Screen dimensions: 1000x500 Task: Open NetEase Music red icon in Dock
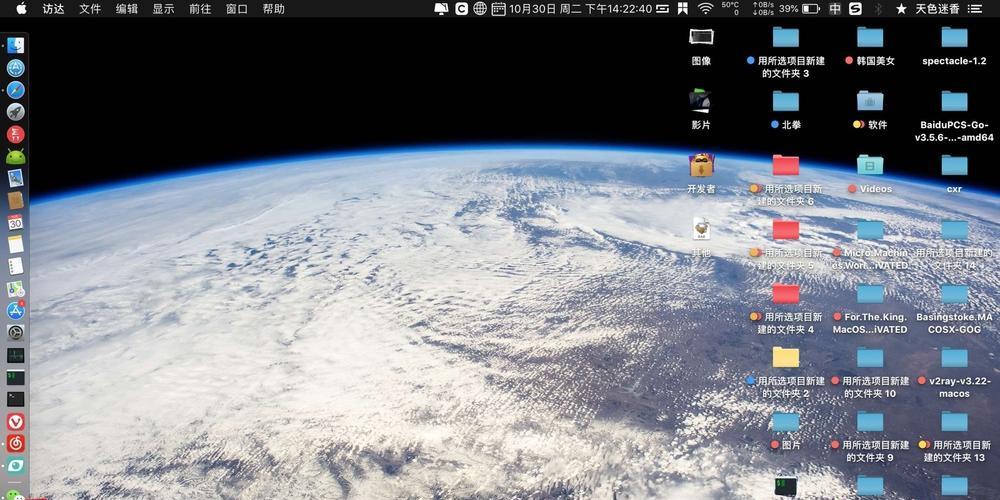tap(15, 443)
